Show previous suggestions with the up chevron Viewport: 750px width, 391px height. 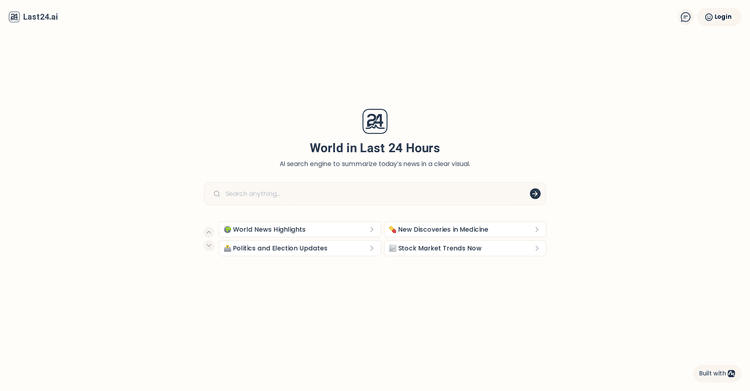(x=209, y=232)
